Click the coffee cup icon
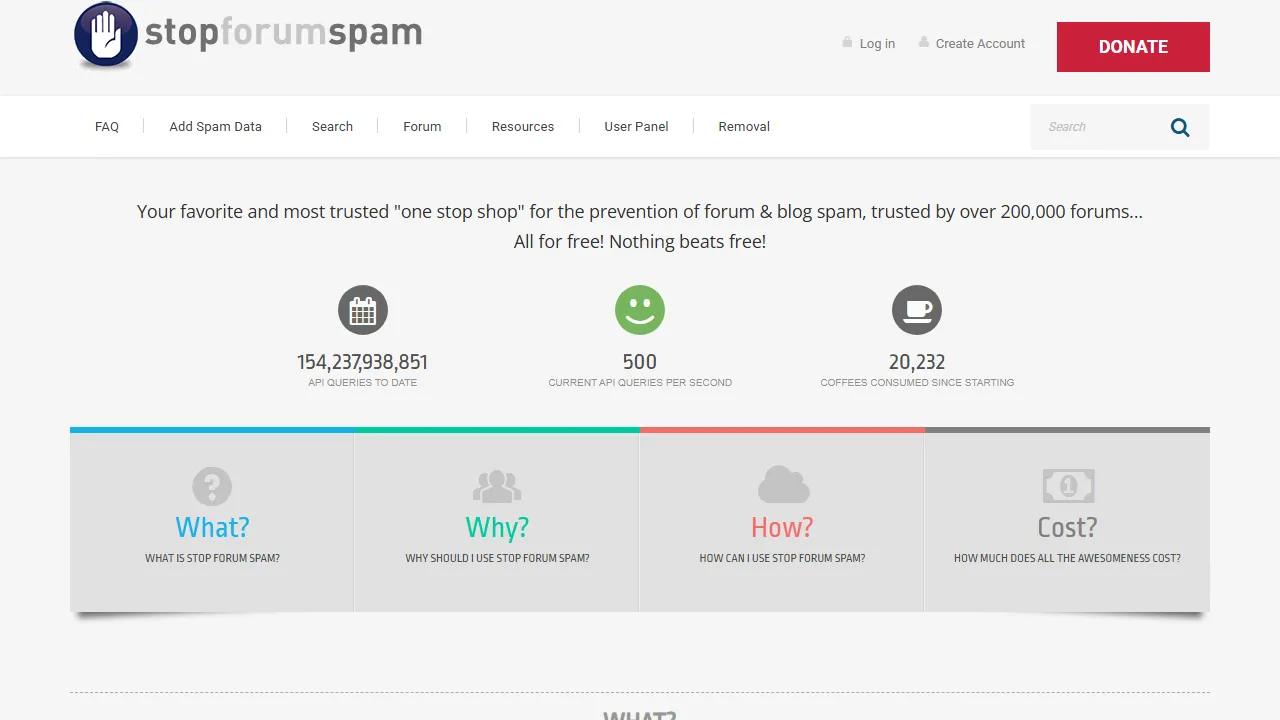Viewport: 1280px width, 720px height. pyautogui.click(x=916, y=310)
